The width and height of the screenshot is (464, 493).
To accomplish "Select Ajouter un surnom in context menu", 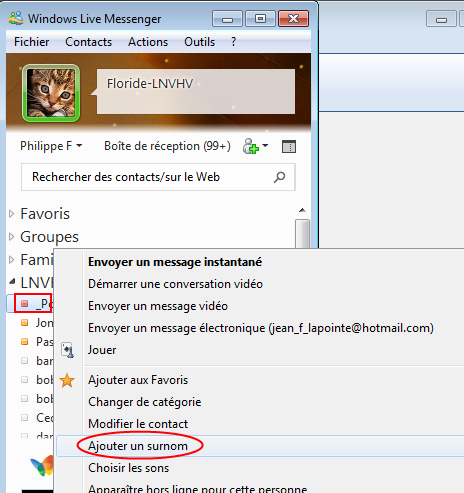I will 138,446.
